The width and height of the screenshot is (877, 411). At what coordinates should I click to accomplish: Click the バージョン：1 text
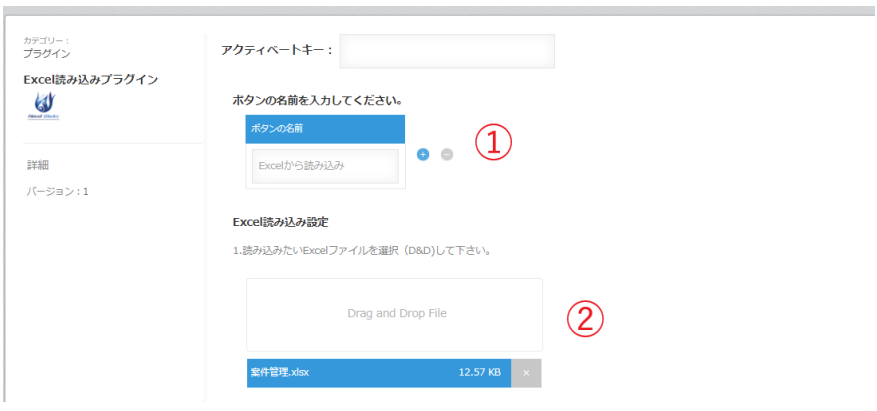pos(58,192)
